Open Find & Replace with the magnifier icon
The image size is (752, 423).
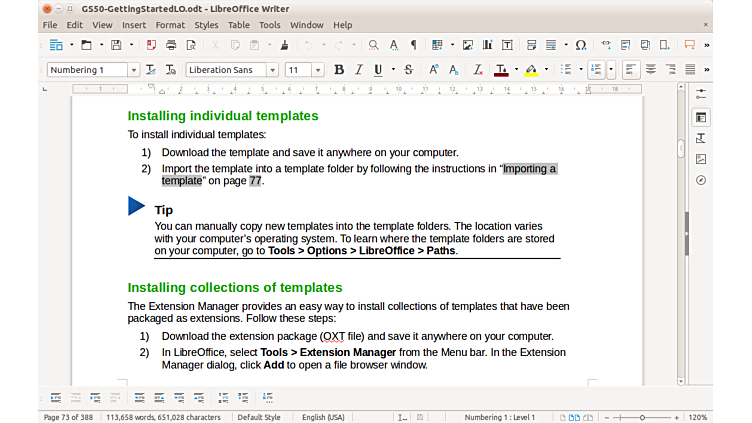point(373,45)
